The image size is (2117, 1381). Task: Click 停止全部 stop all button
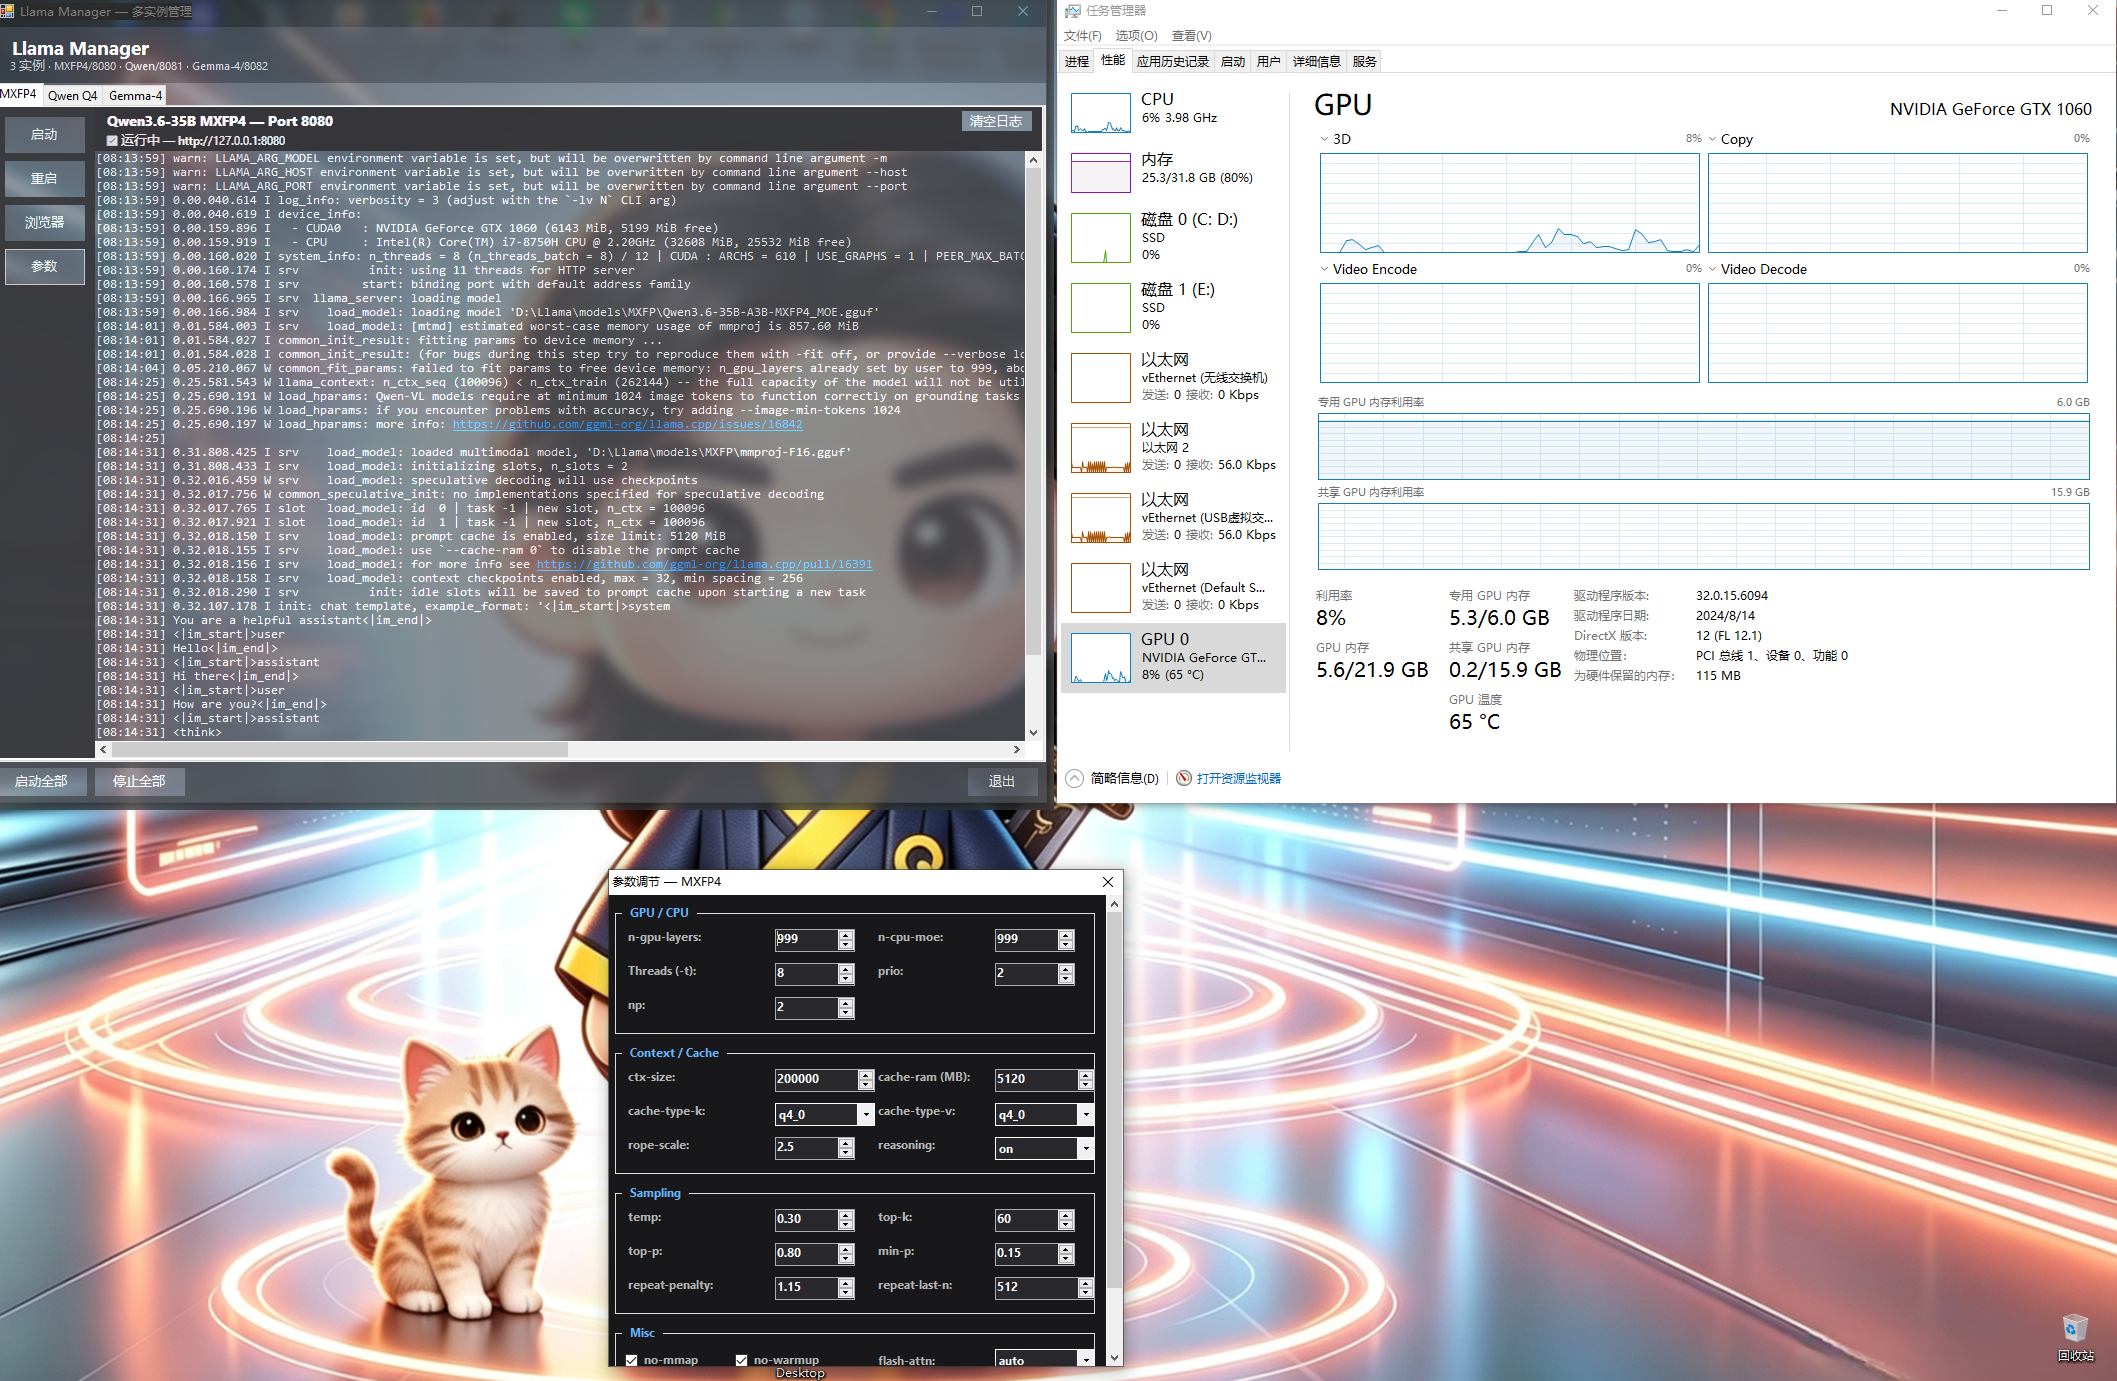tap(139, 781)
